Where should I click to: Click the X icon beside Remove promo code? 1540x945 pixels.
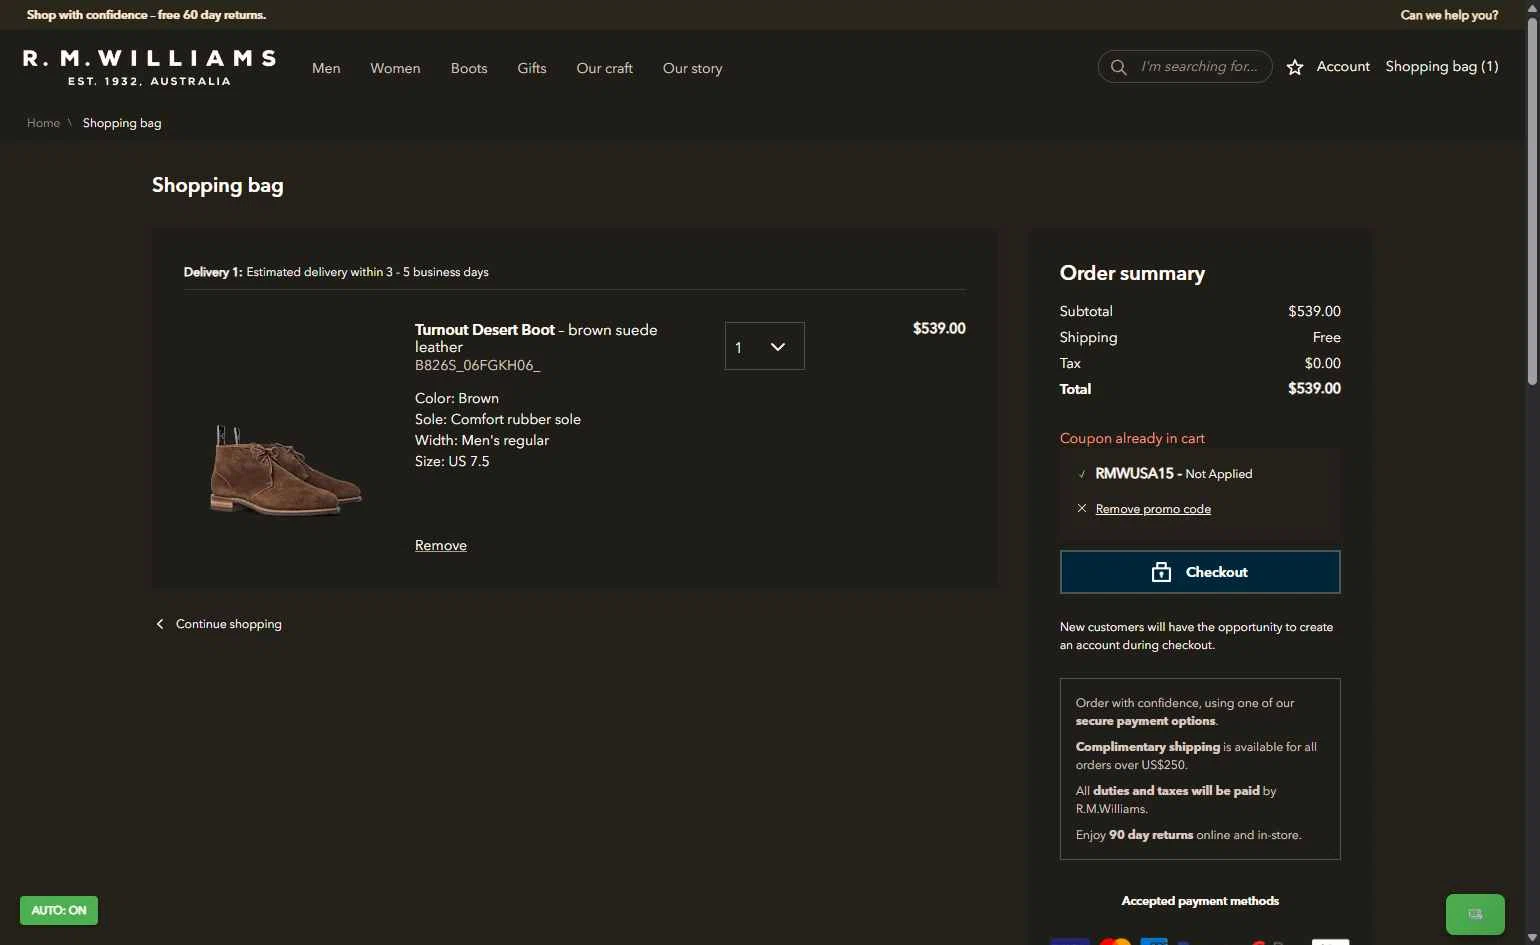1081,509
